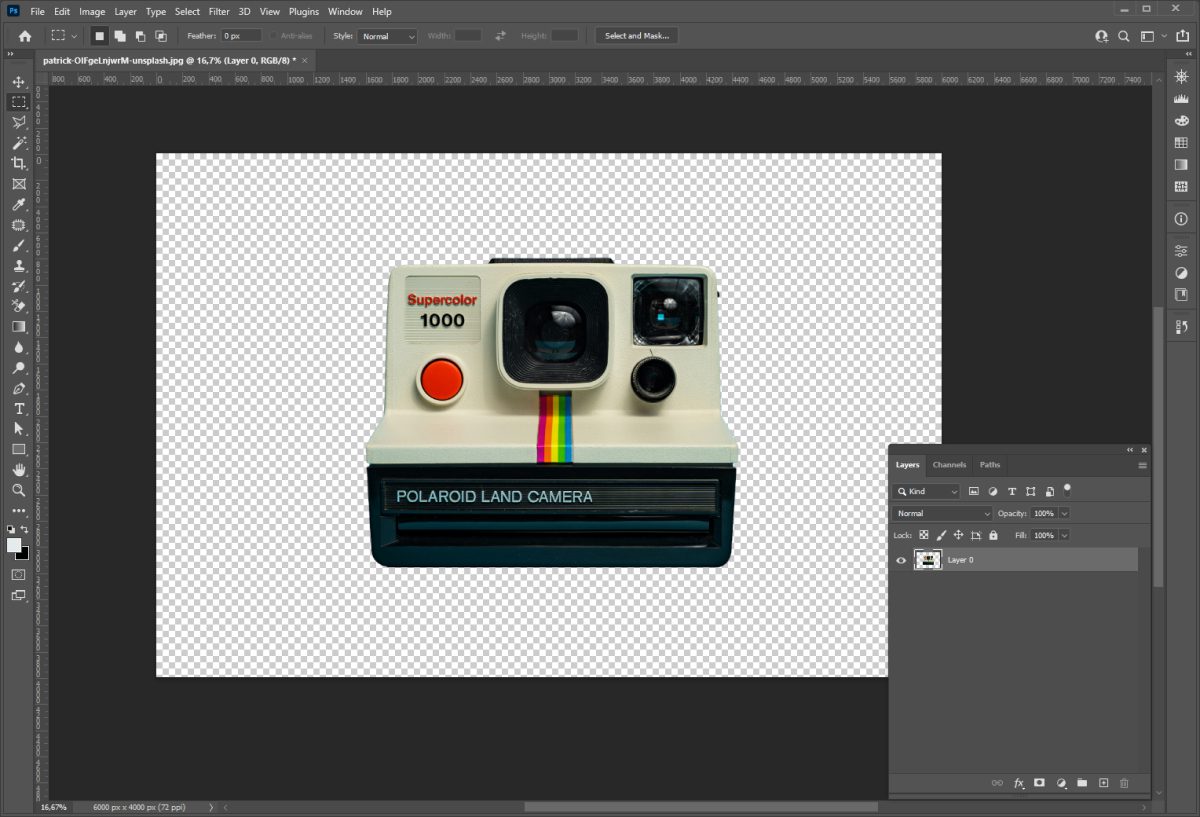Expand the Opacity slider arrow
Image resolution: width=1200 pixels, height=817 pixels.
click(x=1064, y=513)
